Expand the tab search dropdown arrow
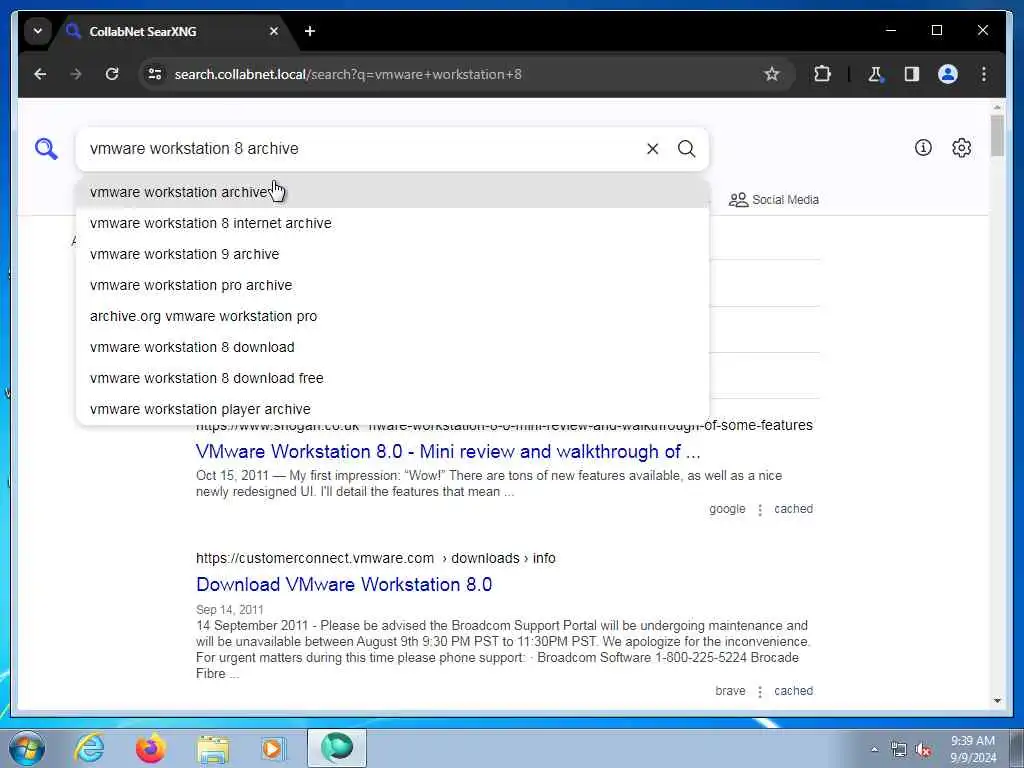Image resolution: width=1024 pixels, height=768 pixels. tap(38, 31)
